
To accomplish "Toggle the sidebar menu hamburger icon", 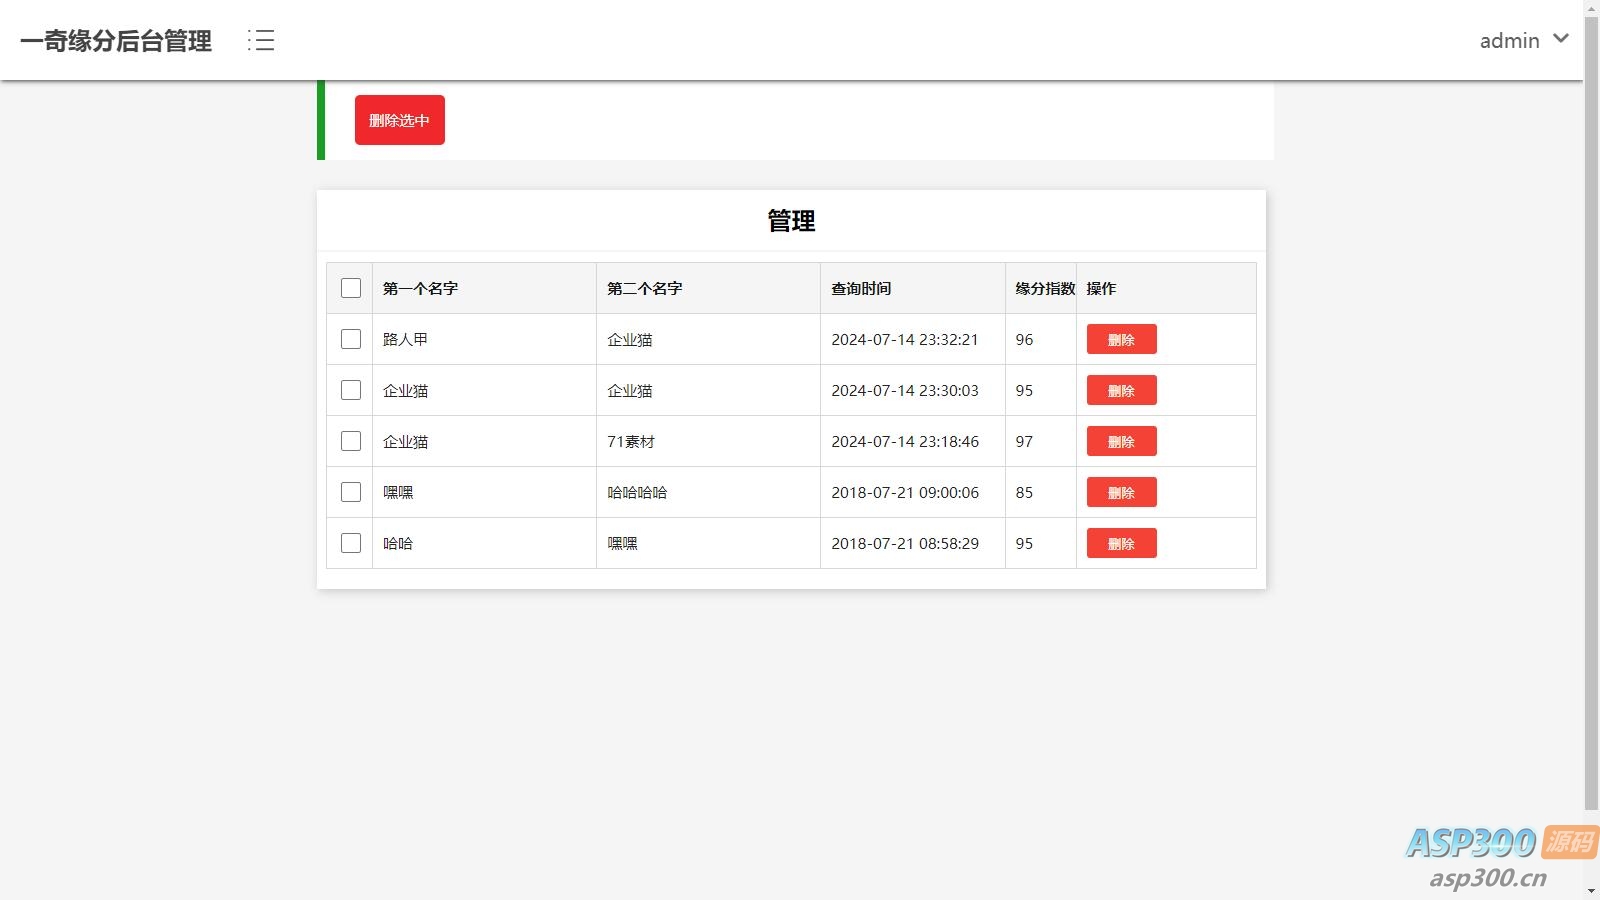I will click(x=261, y=40).
